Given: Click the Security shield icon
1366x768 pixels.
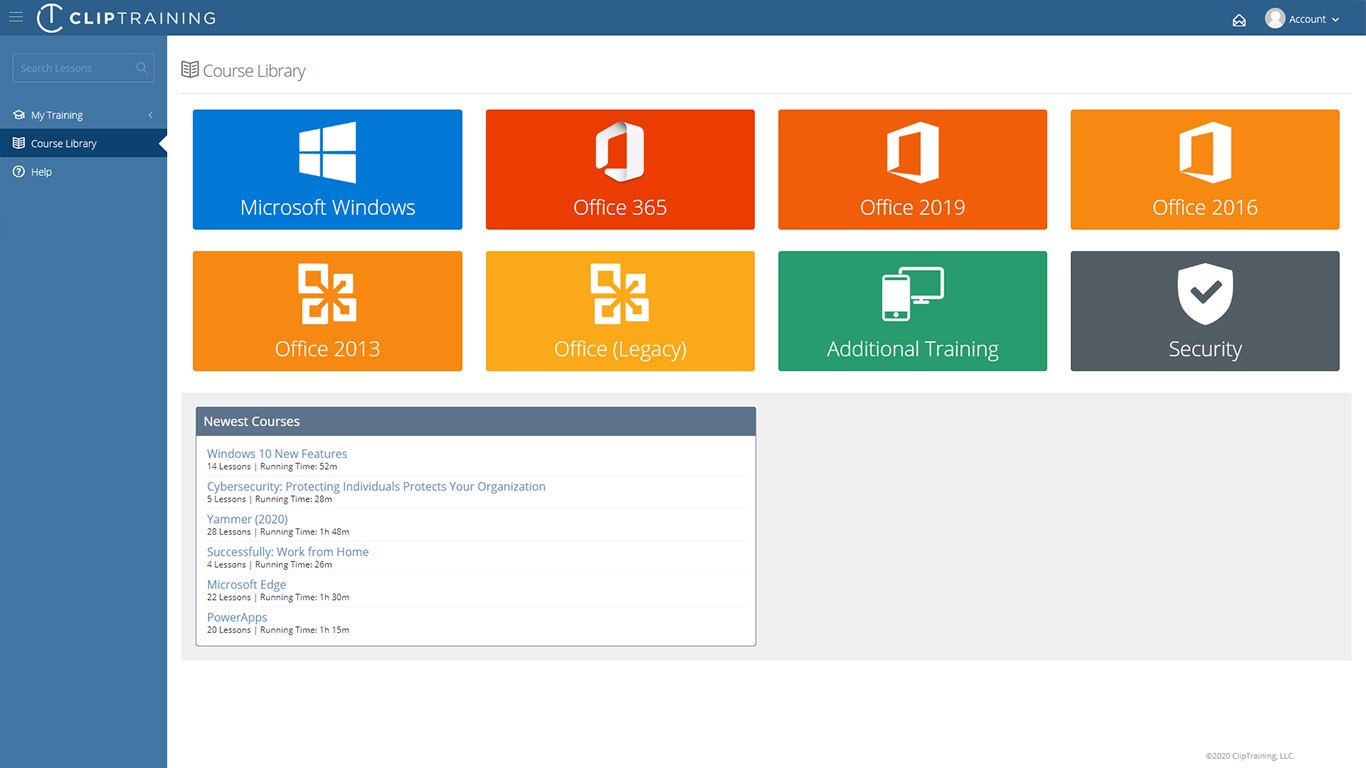Looking at the screenshot, I should point(1205,294).
